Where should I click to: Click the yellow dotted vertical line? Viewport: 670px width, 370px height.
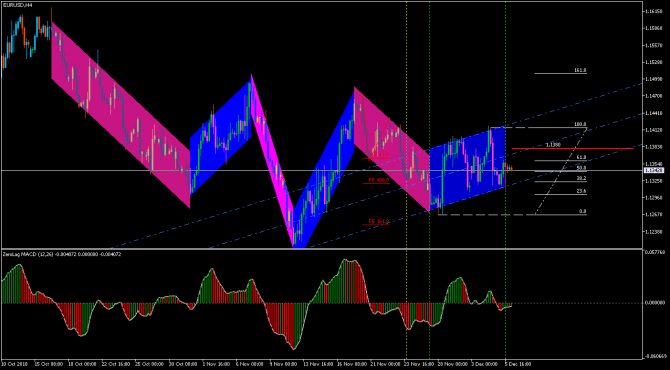pos(406,179)
